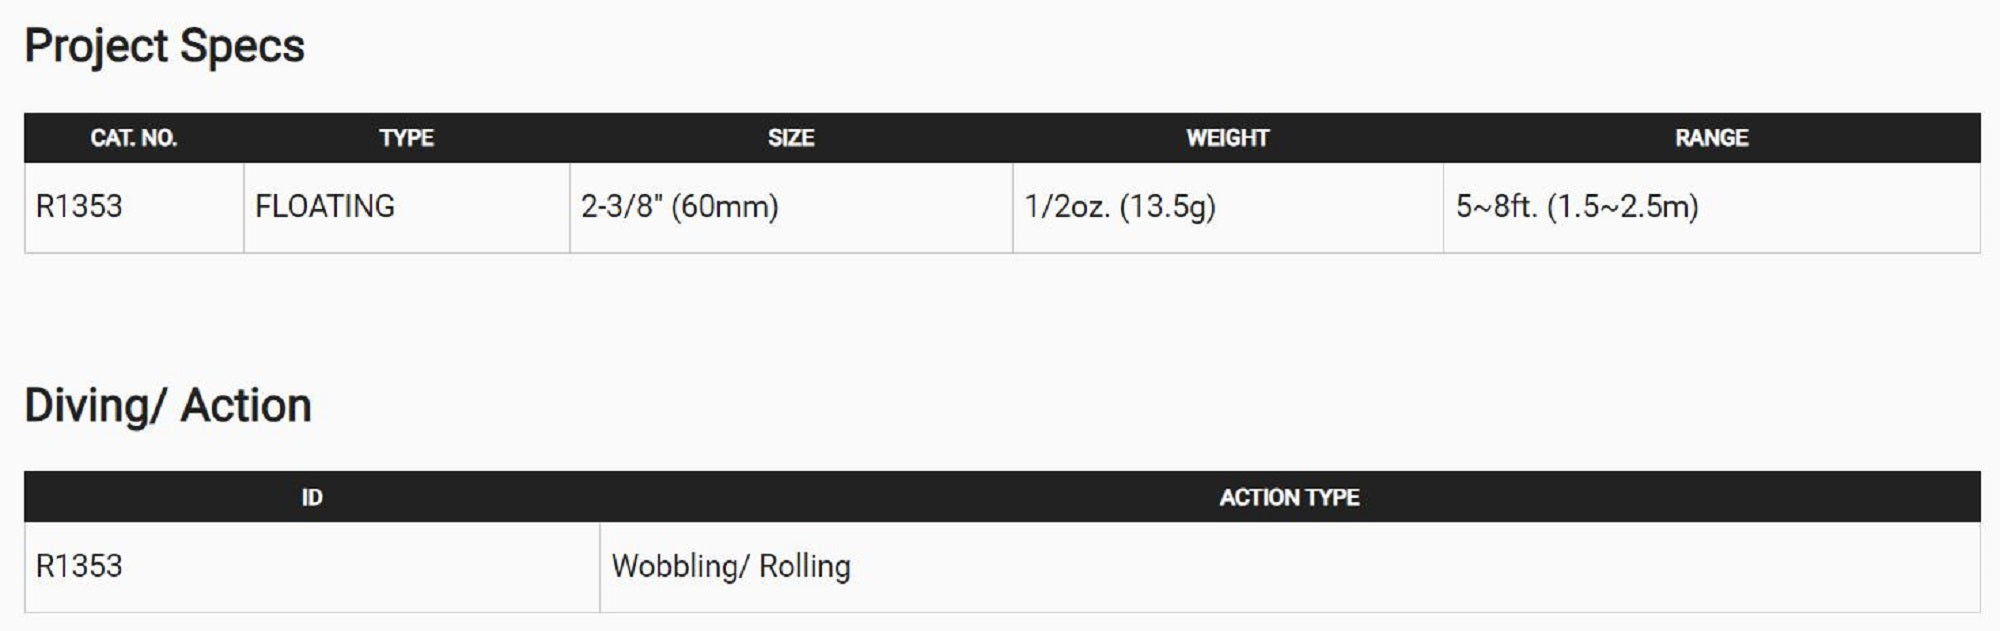Click the Diving/ Action heading
The width and height of the screenshot is (2000, 631).
click(x=168, y=406)
